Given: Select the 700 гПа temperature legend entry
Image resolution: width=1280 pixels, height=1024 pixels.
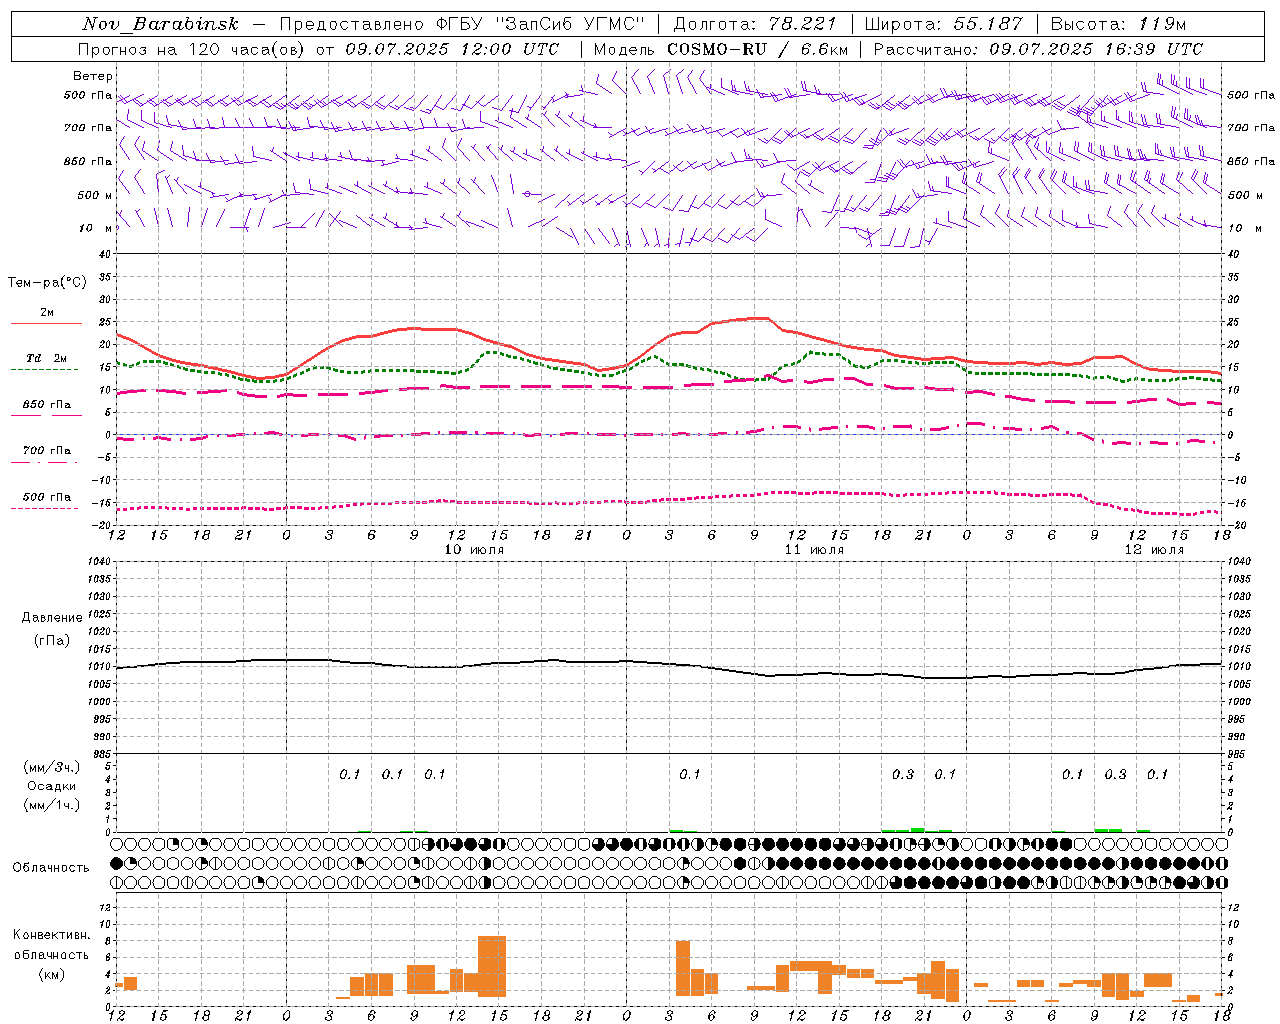Looking at the screenshot, I should pos(46,451).
